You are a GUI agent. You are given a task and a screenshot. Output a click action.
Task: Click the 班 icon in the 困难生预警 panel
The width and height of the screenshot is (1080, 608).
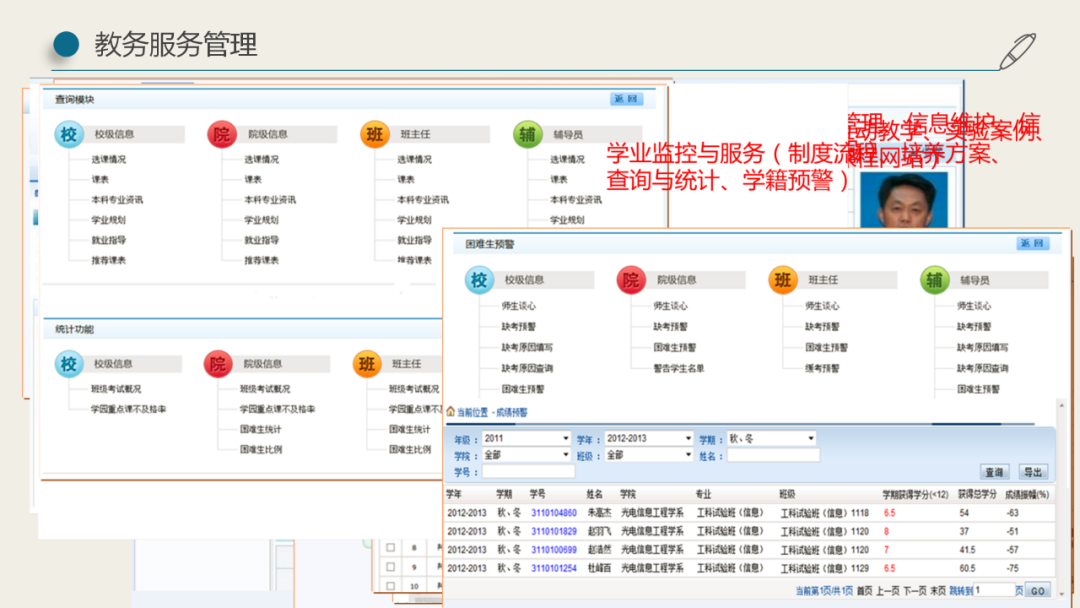782,280
